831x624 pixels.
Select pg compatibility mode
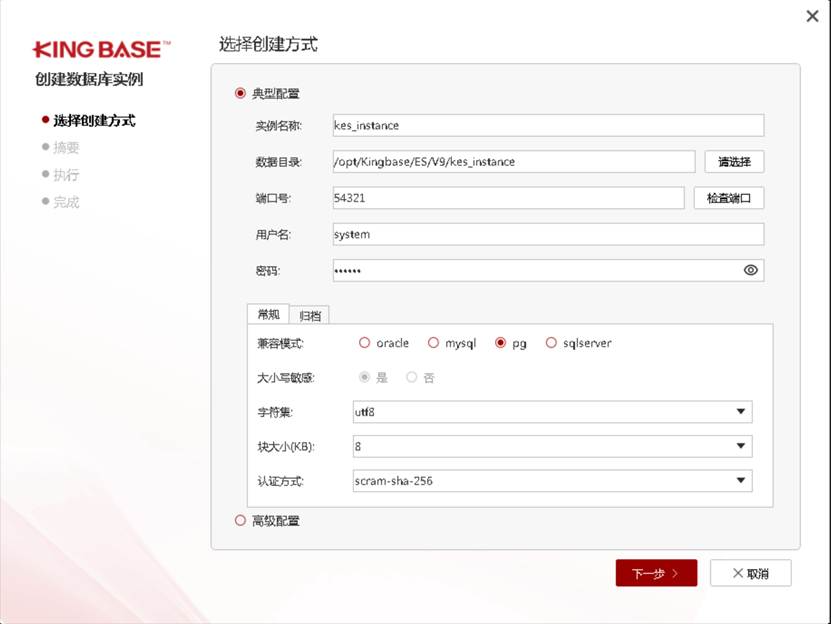[x=502, y=343]
